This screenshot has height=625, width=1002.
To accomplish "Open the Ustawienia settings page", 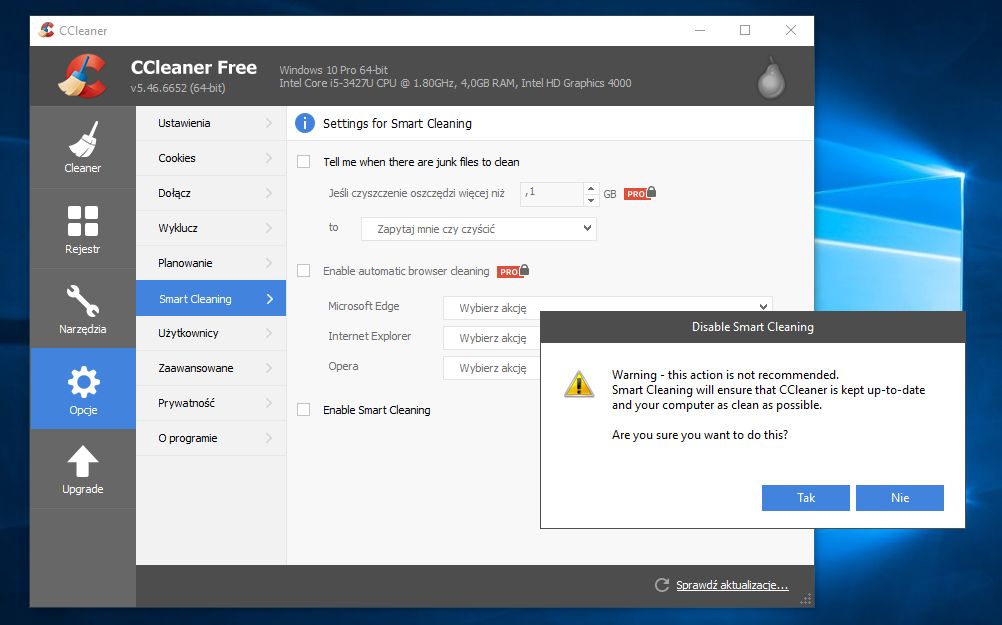I will (x=211, y=123).
